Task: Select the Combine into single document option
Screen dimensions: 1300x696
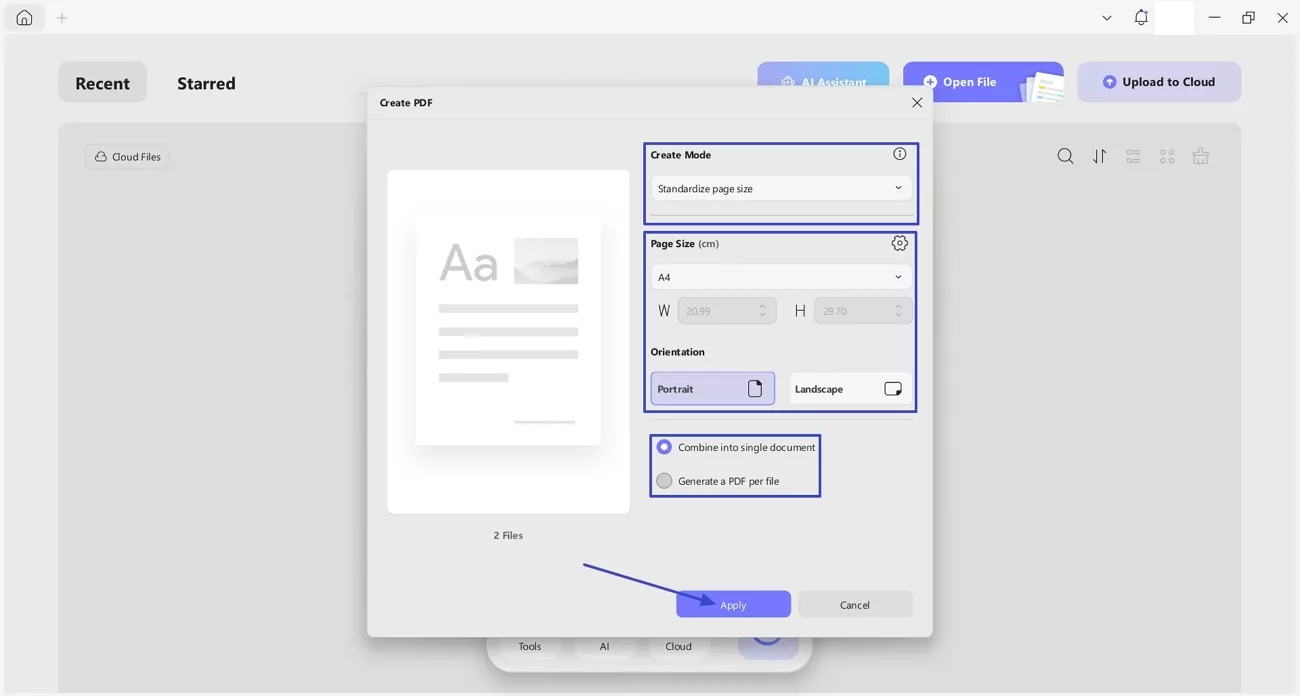Action: (x=664, y=447)
